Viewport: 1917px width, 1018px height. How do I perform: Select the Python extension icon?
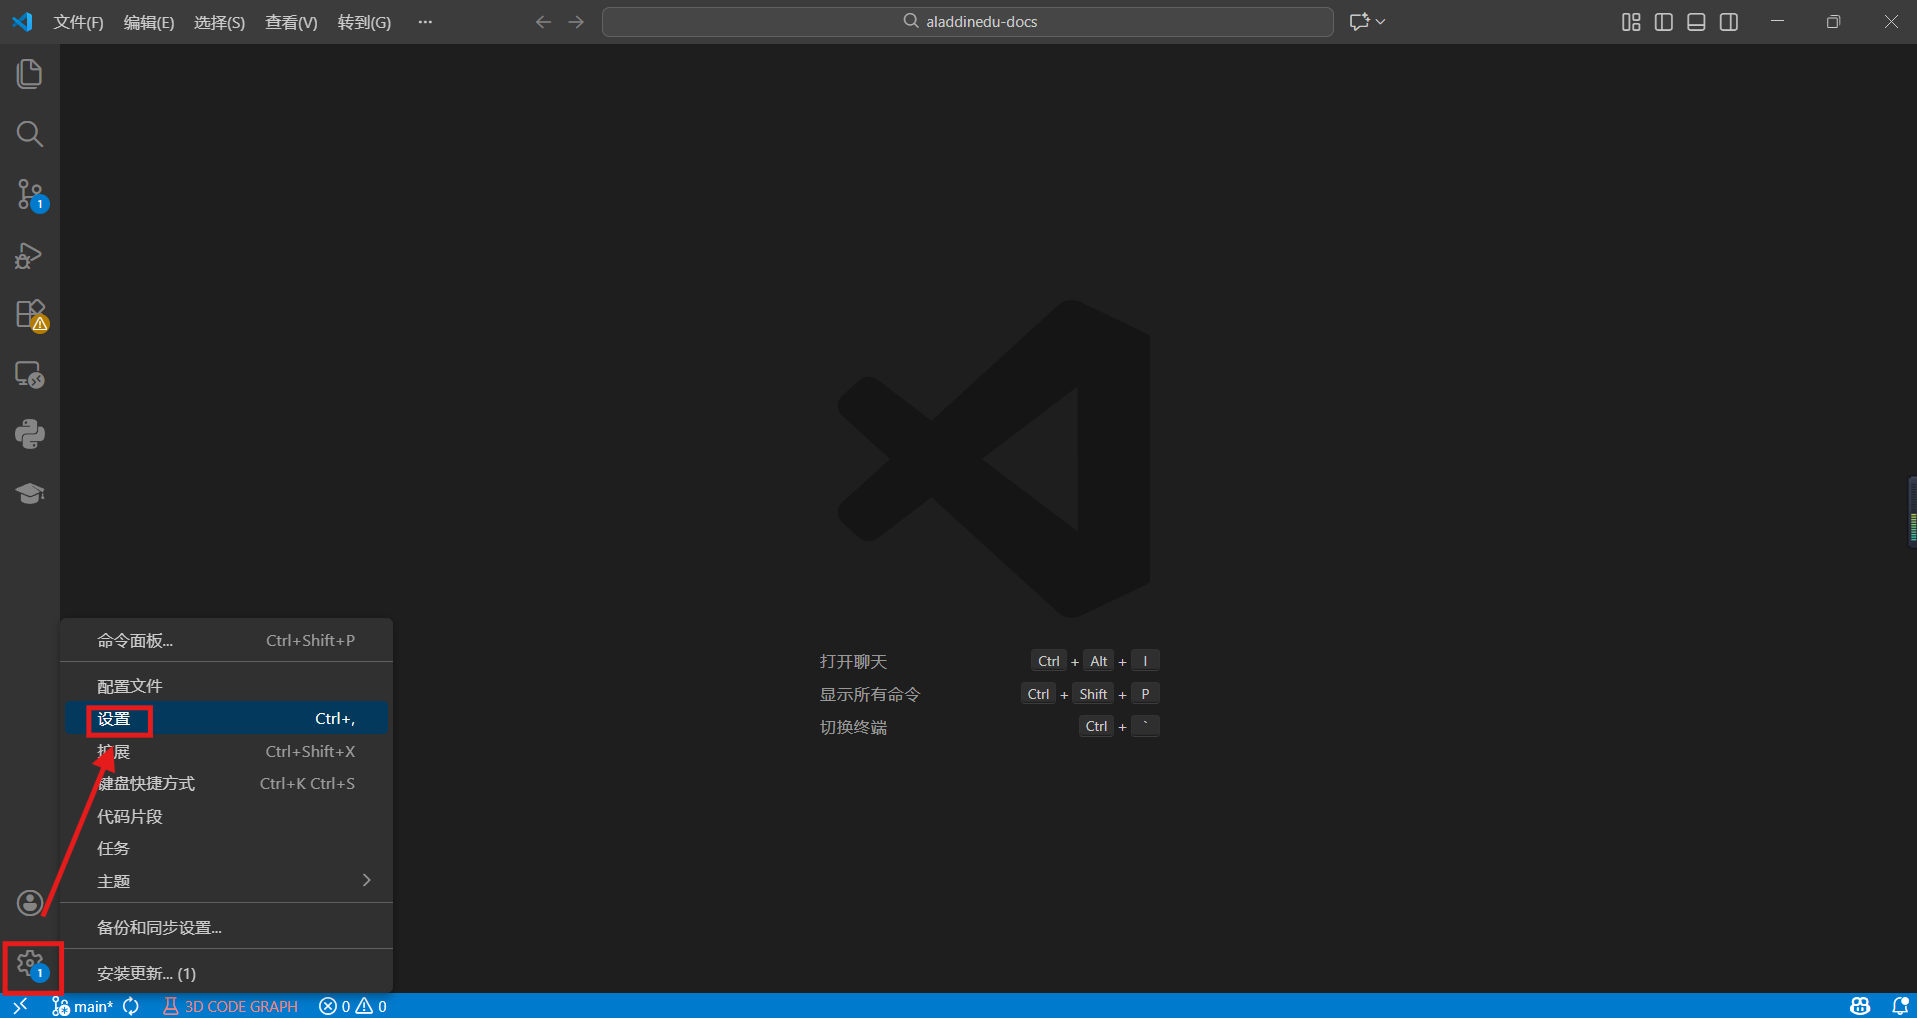[29, 433]
